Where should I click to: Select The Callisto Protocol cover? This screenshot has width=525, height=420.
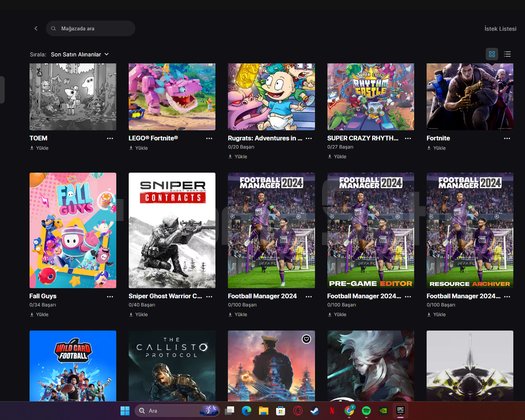172,366
